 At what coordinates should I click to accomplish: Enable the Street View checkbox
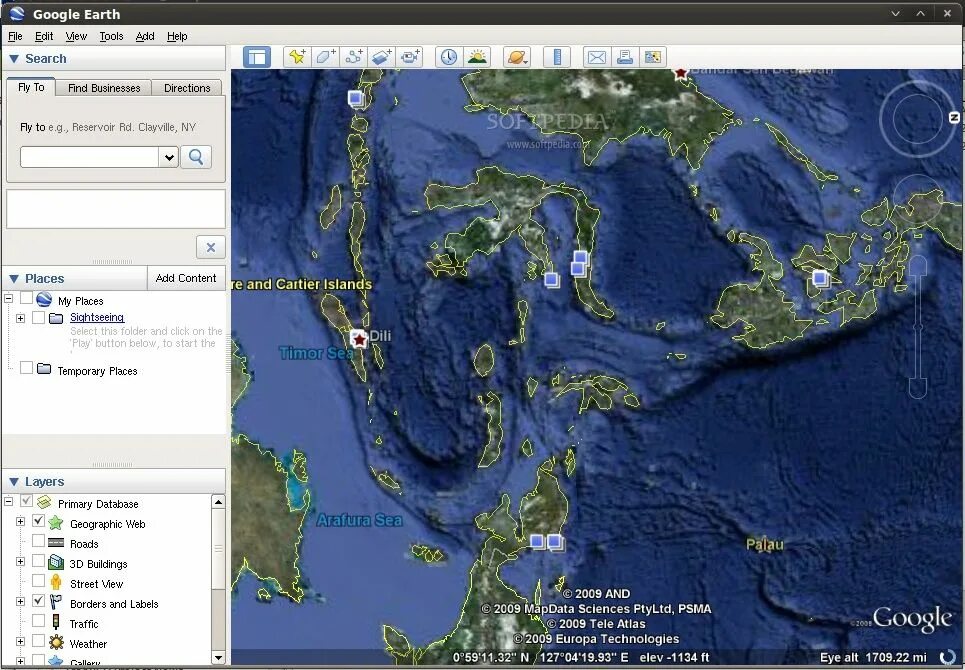(38, 581)
